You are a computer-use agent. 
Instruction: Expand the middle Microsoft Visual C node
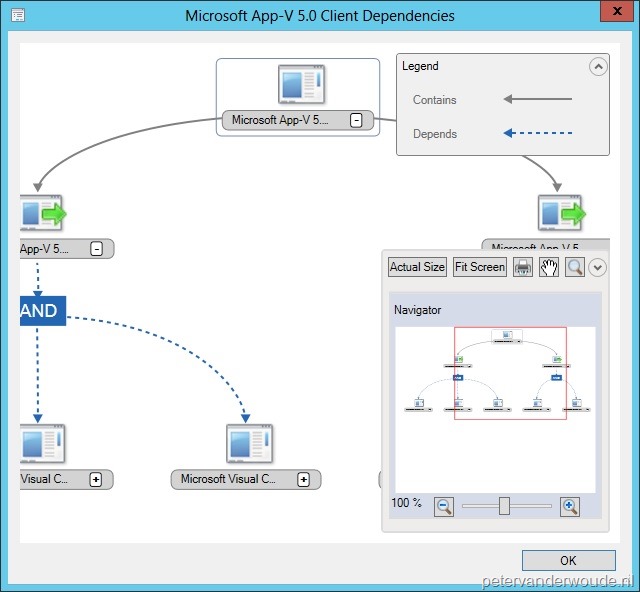(304, 479)
